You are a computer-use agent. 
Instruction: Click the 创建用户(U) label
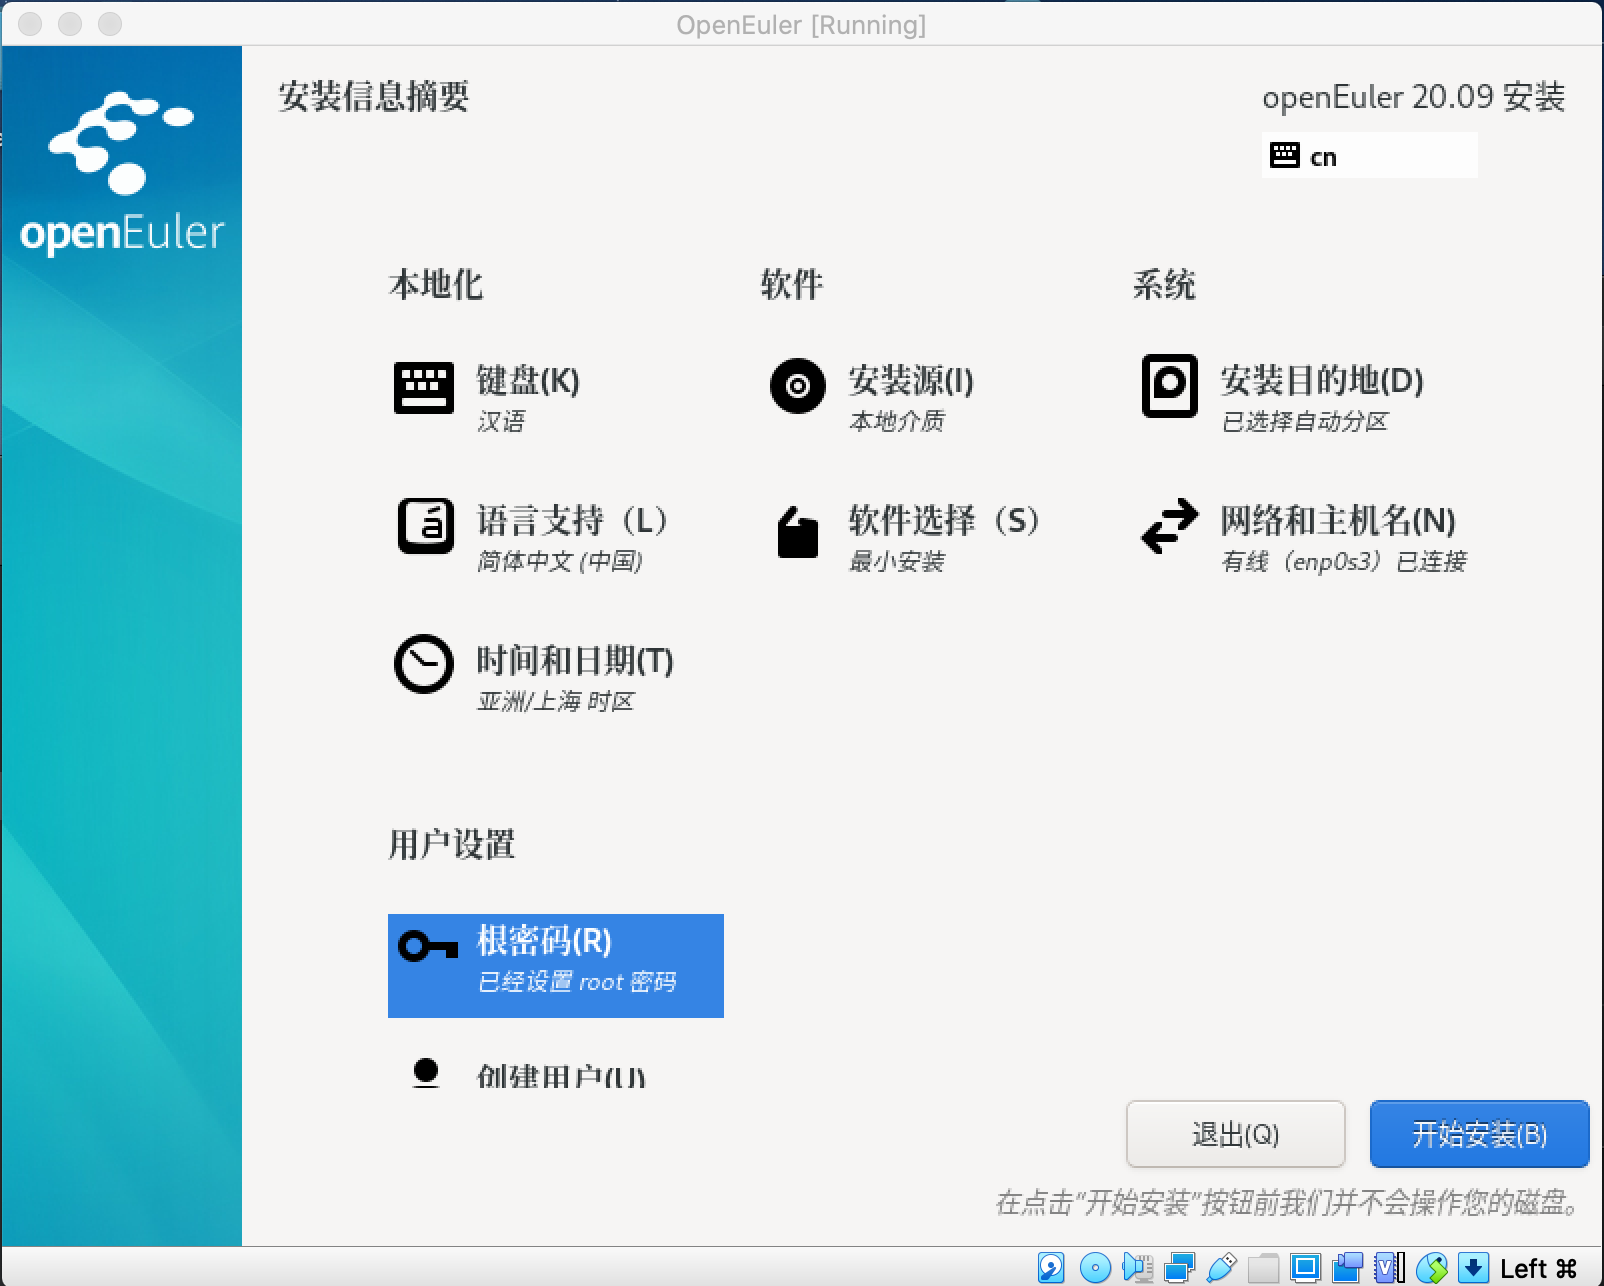coord(561,1077)
